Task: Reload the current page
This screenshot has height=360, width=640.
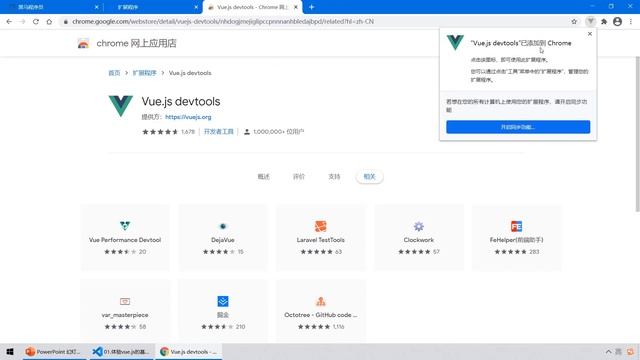Action: click(36, 22)
